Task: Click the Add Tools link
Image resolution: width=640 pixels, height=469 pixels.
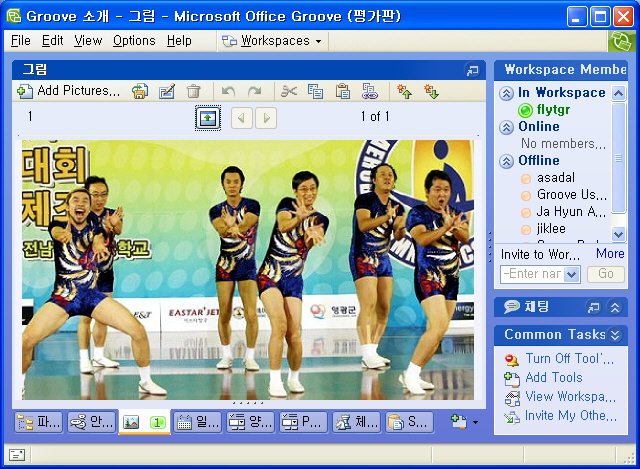Action: point(553,378)
